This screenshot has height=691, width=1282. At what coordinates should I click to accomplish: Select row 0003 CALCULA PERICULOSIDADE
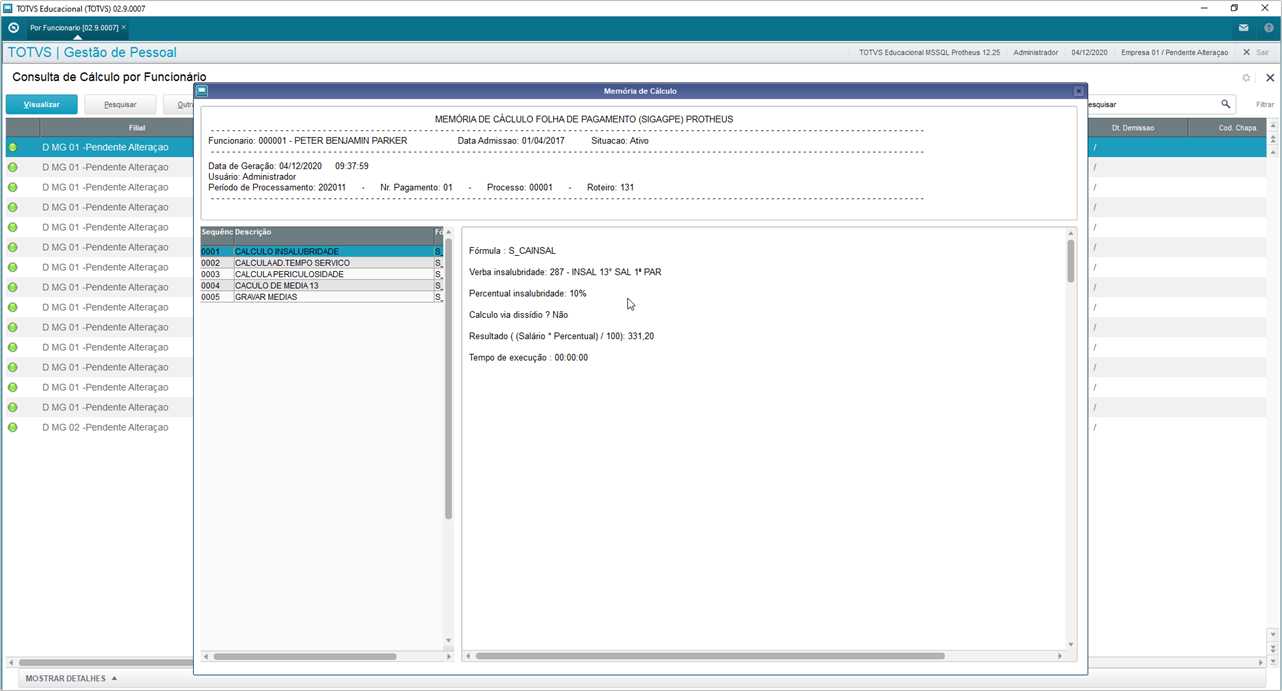(x=321, y=274)
